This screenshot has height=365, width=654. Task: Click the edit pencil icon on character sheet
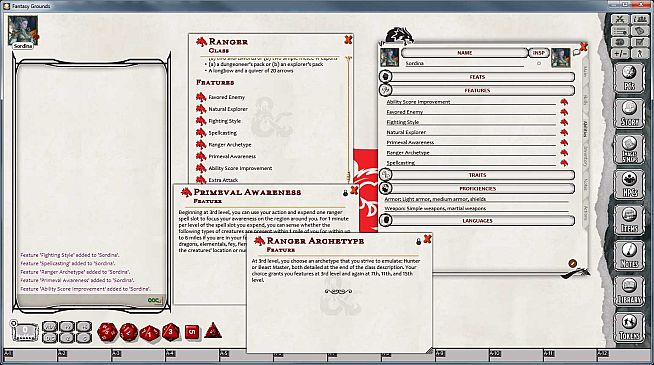point(573,263)
